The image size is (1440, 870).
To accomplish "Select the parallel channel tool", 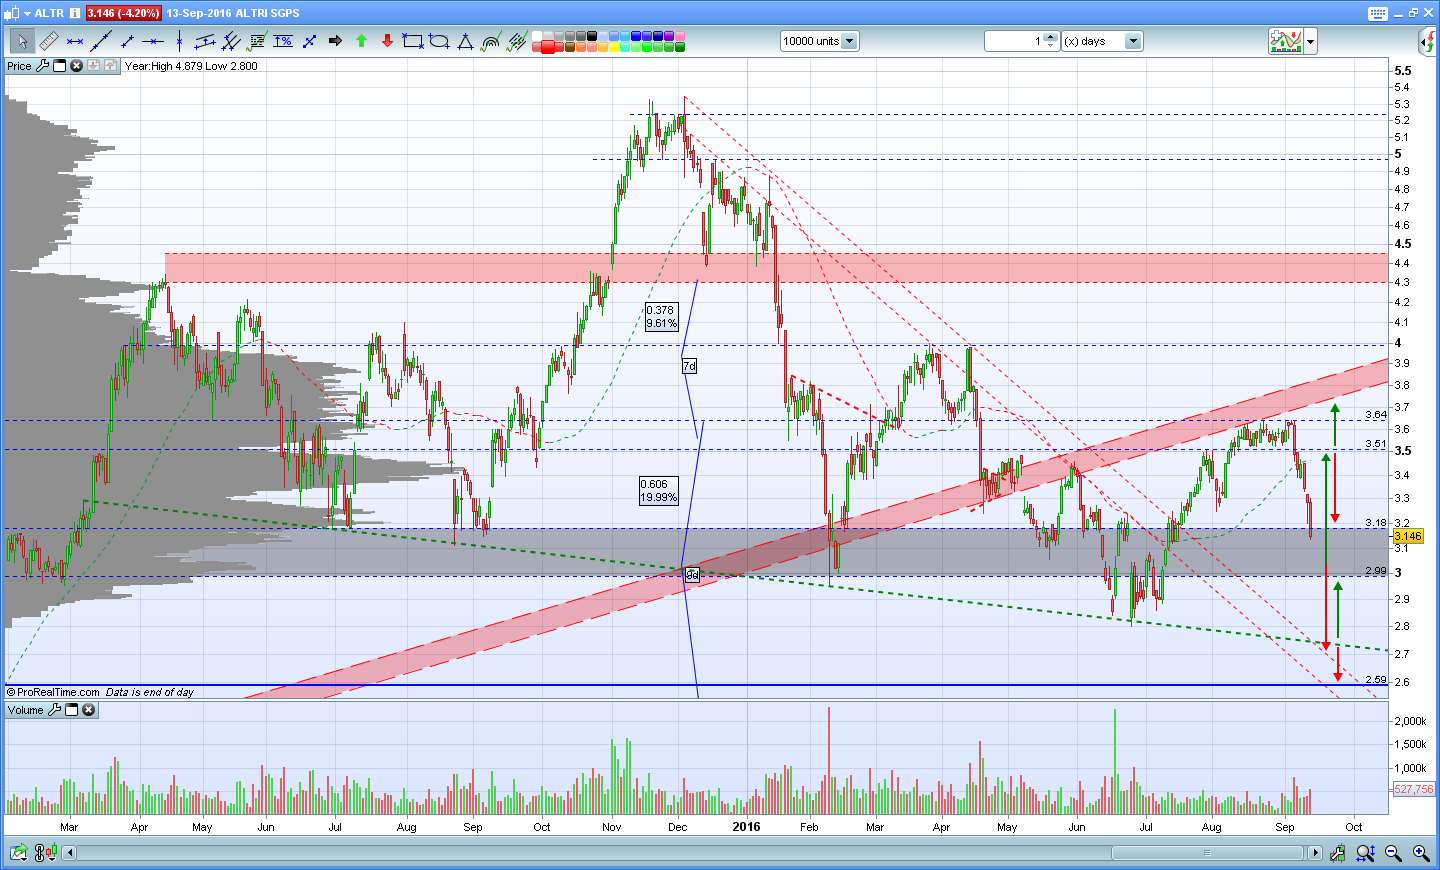I will (x=205, y=41).
